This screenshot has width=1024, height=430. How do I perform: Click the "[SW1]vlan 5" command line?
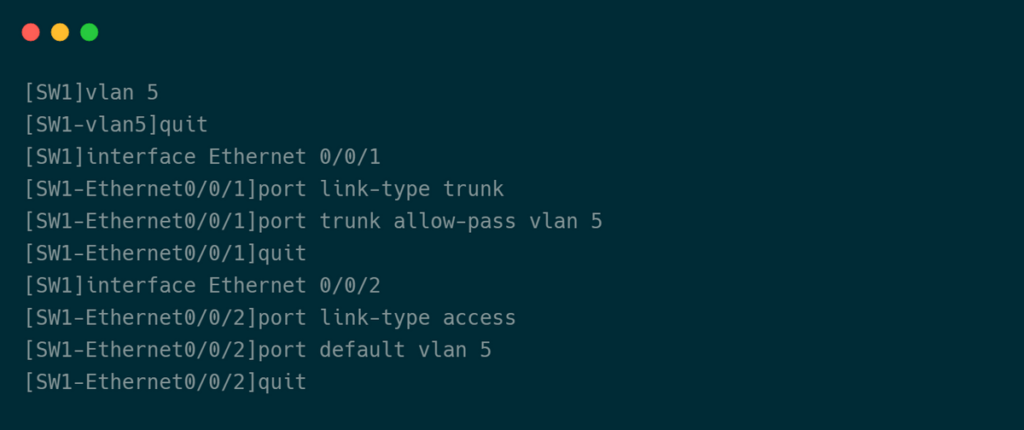pyautogui.click(x=92, y=93)
